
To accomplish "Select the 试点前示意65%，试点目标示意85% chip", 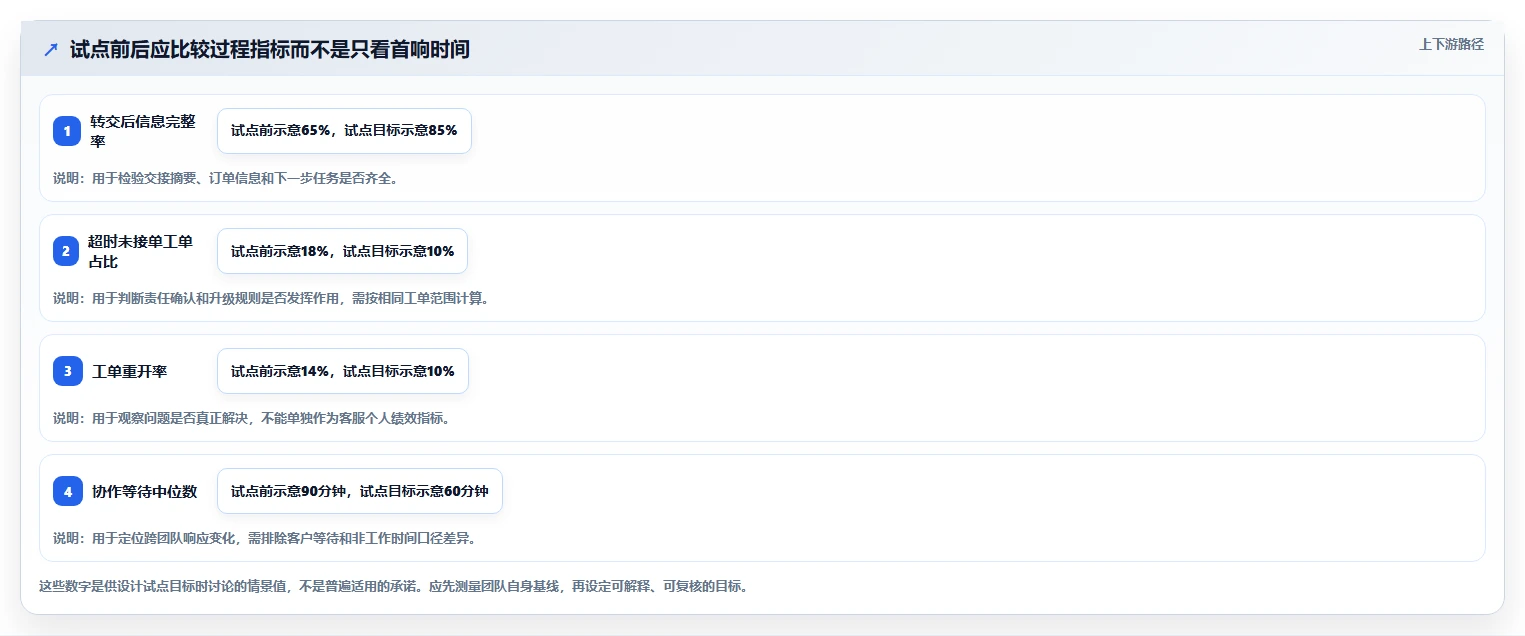I will pyautogui.click(x=344, y=131).
